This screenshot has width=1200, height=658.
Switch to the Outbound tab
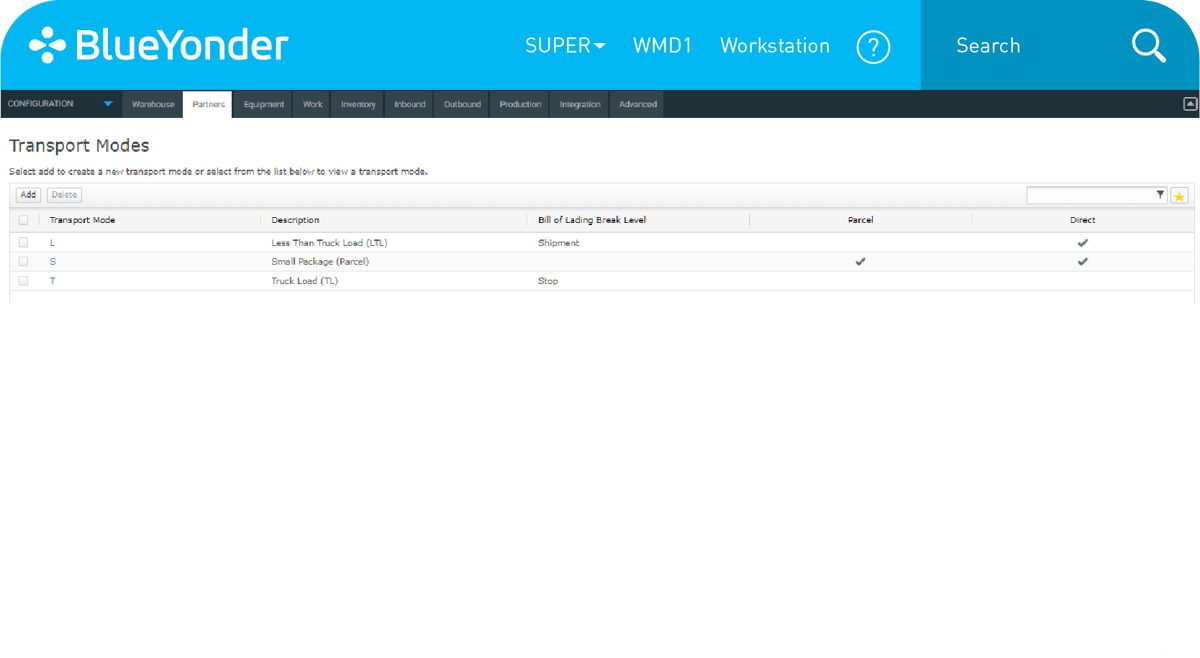pos(461,103)
